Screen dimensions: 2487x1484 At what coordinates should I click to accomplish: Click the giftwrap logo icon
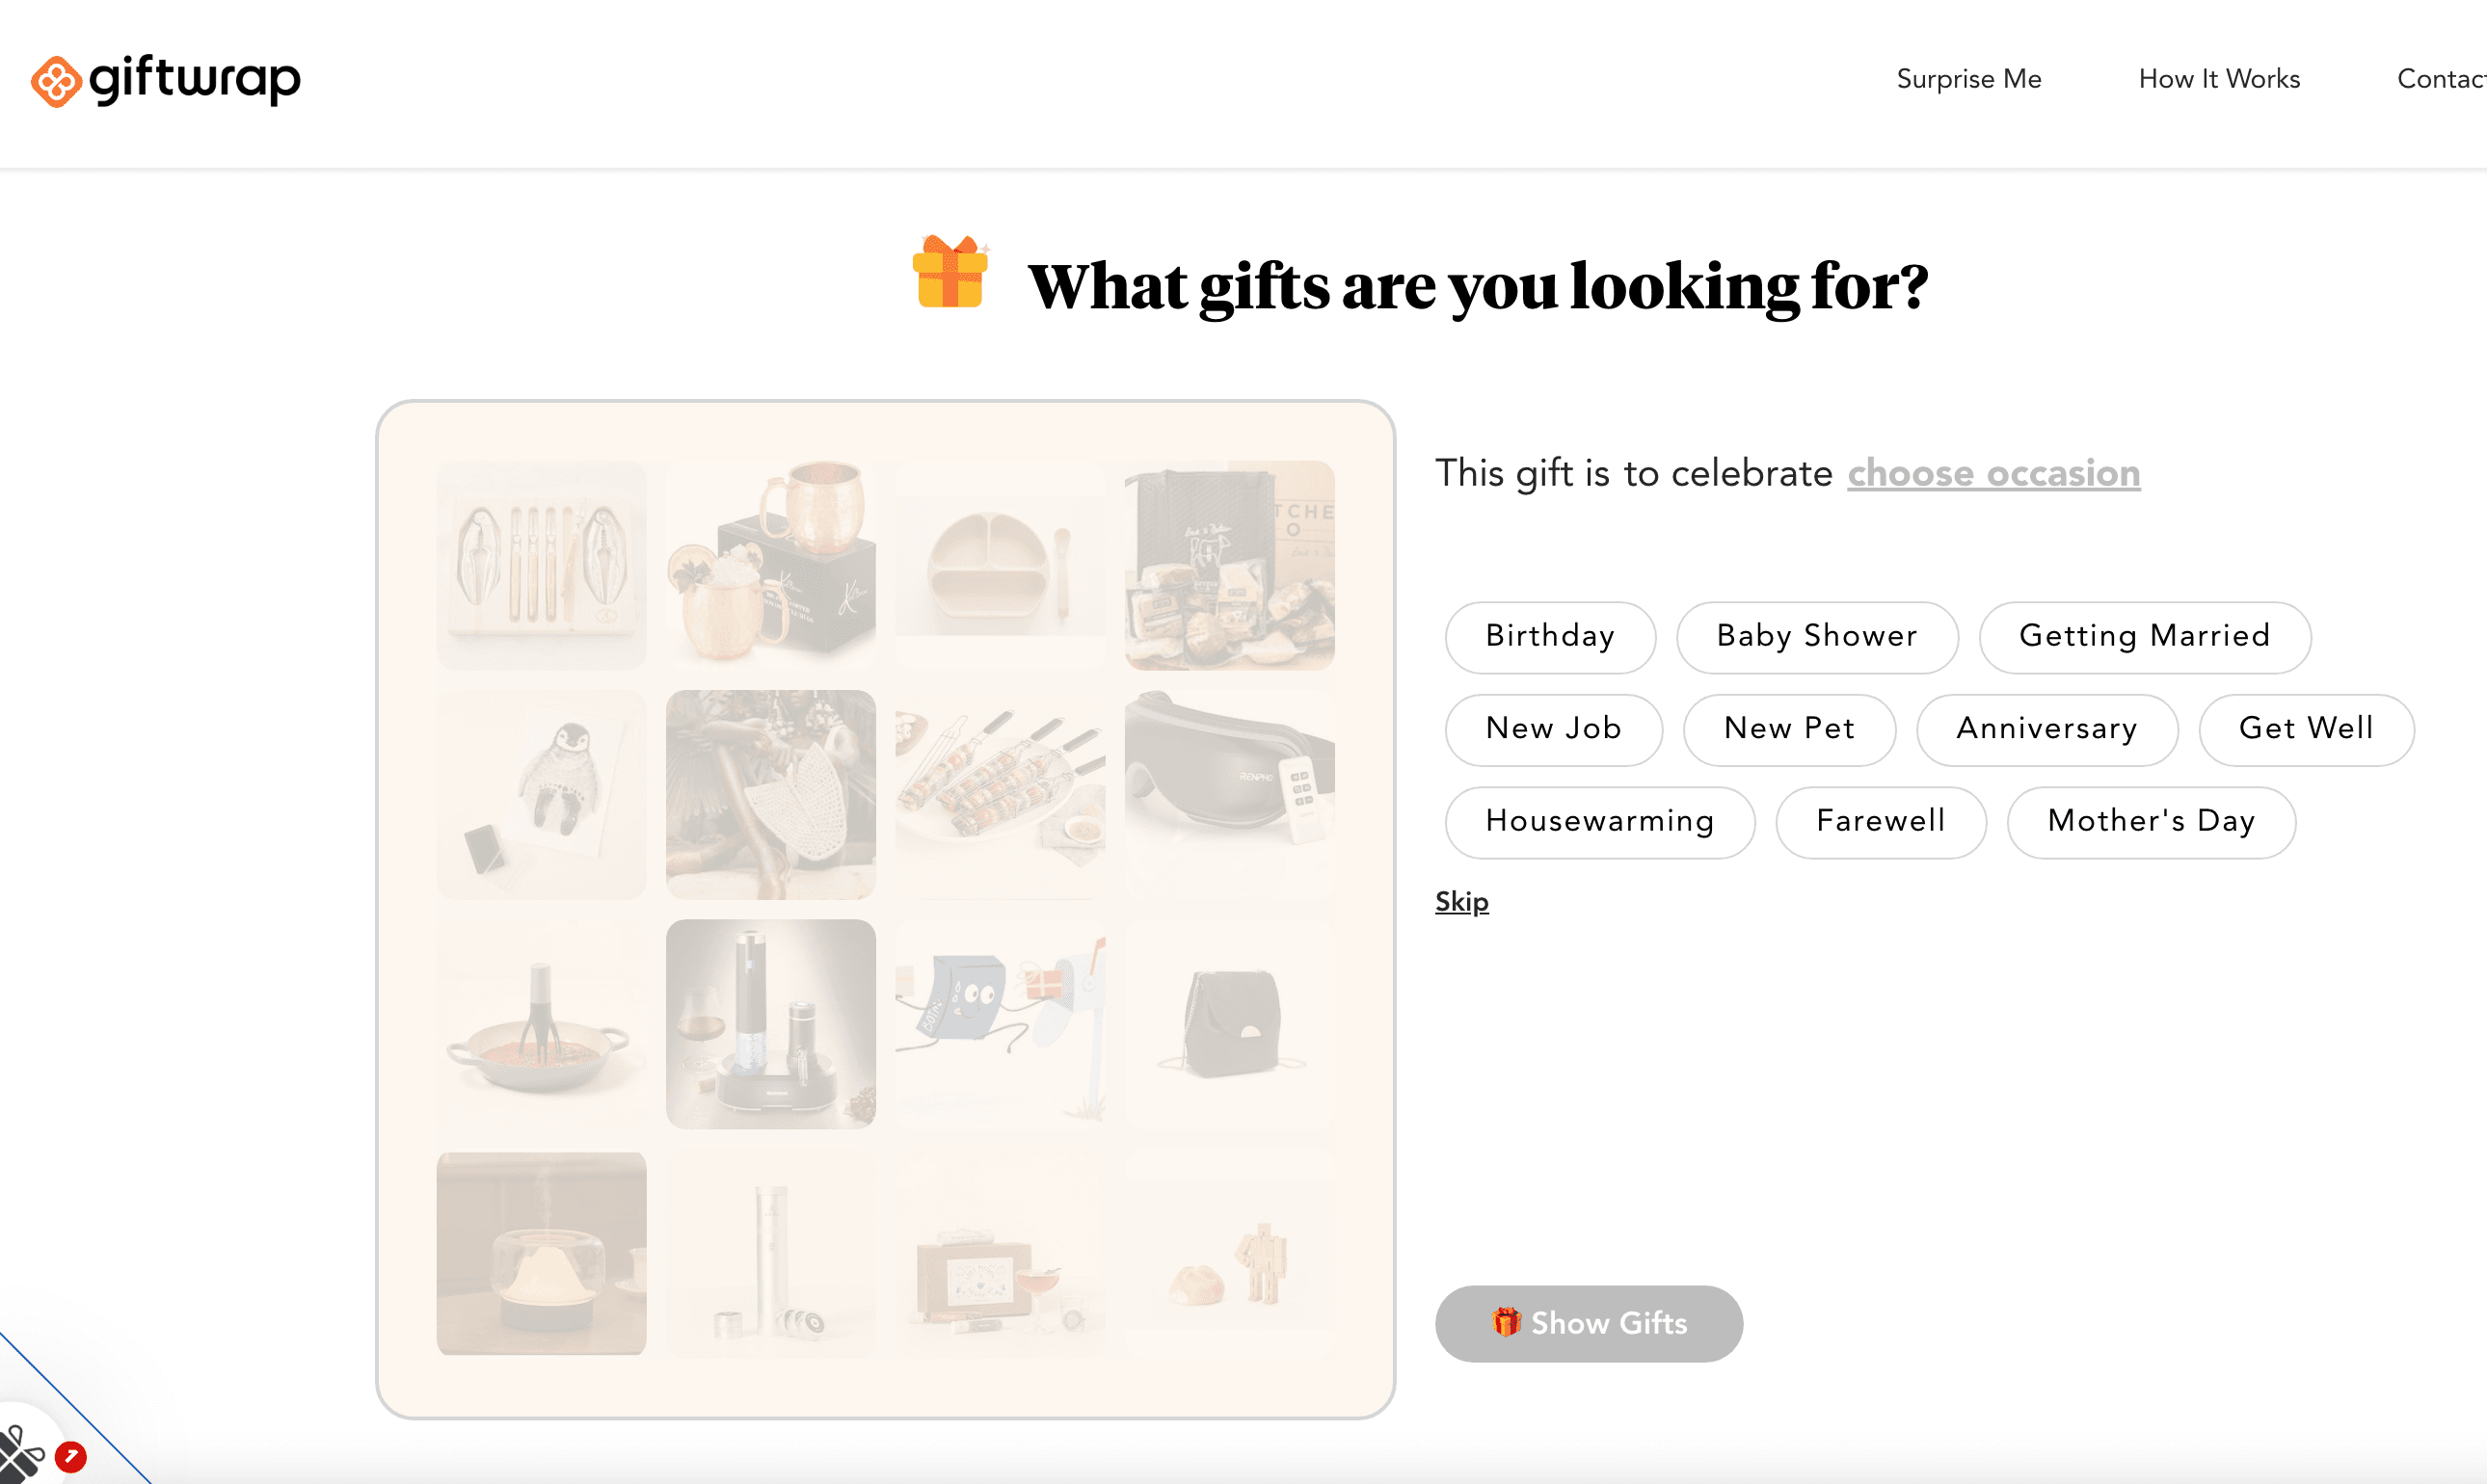point(55,80)
